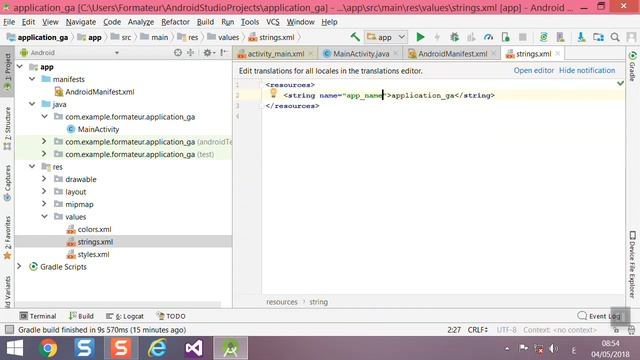This screenshot has width=640, height=360.
Task: Open the app run configuration dropdown
Action: coord(386,37)
